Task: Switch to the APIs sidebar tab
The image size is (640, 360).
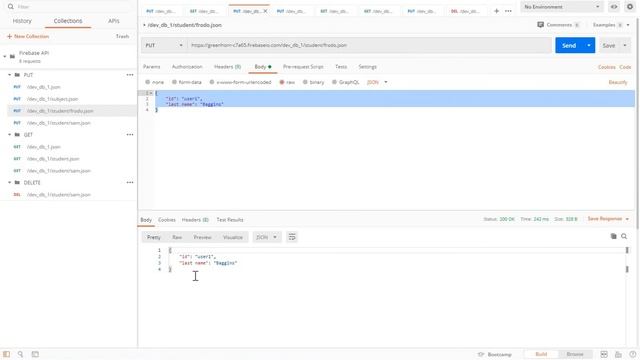Action: (113, 21)
